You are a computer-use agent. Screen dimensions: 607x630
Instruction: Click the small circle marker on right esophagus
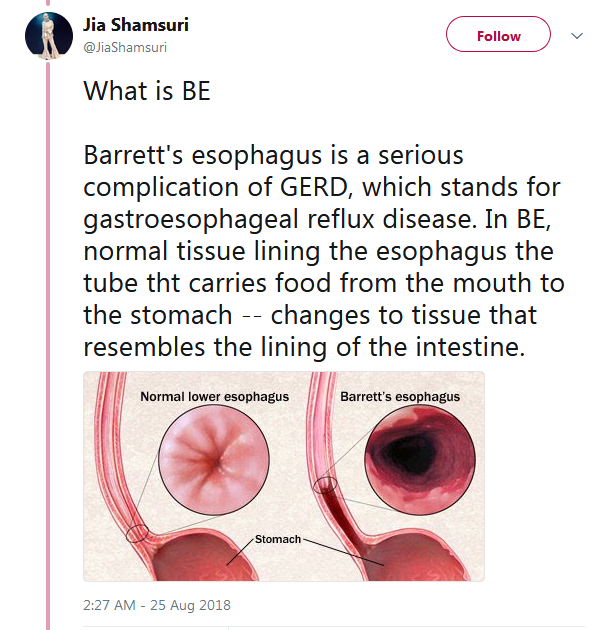(325, 486)
